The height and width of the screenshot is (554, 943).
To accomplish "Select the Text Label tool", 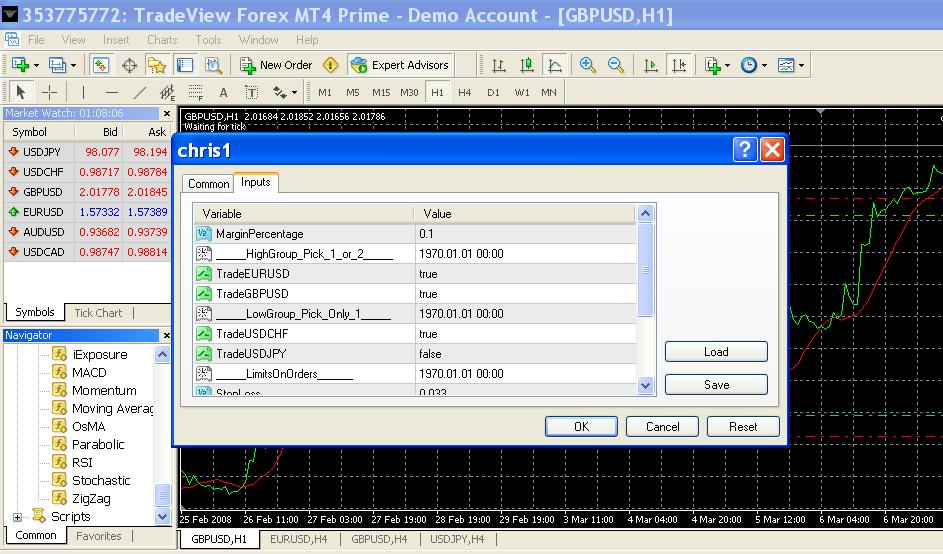I will click(251, 93).
